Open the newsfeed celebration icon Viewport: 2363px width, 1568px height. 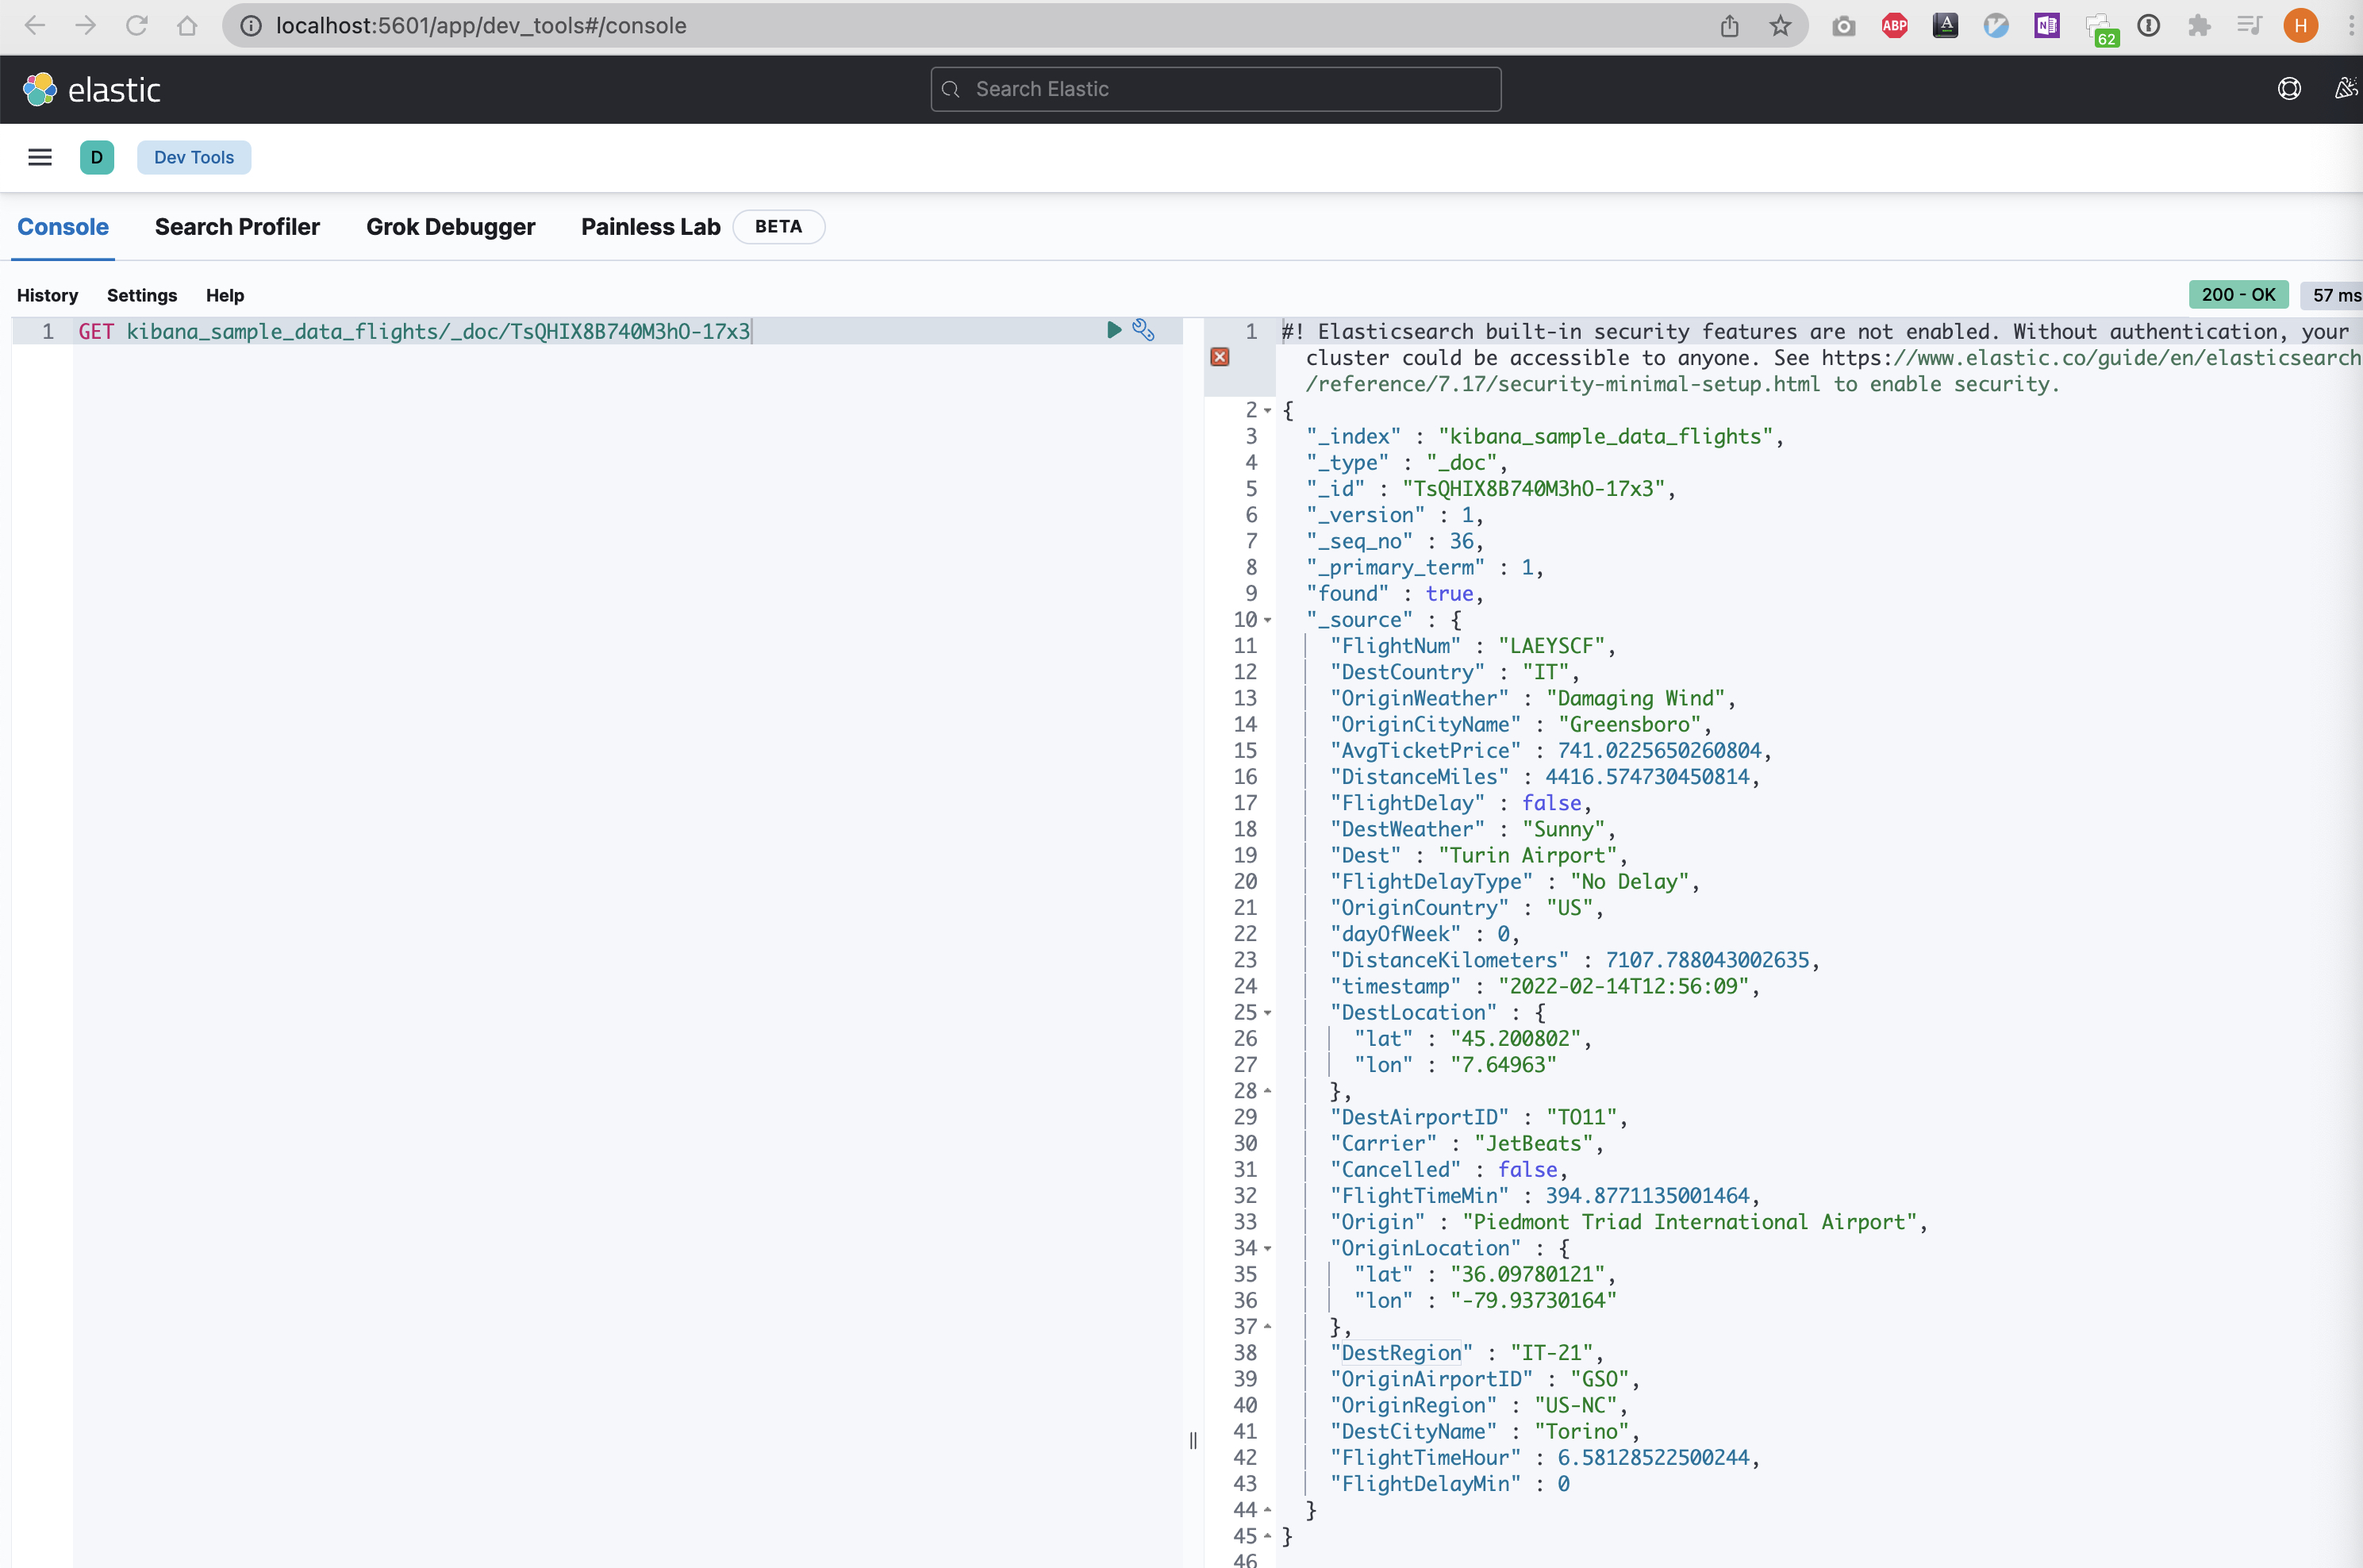point(2346,89)
